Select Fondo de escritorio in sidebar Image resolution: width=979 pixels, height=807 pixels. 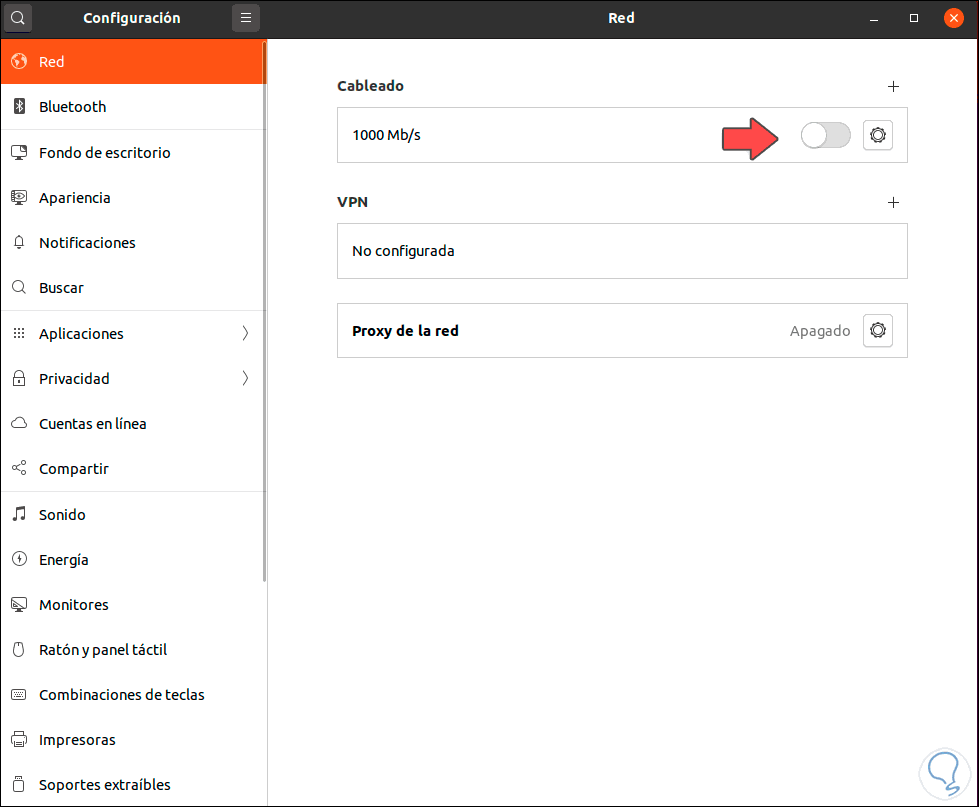coord(104,153)
